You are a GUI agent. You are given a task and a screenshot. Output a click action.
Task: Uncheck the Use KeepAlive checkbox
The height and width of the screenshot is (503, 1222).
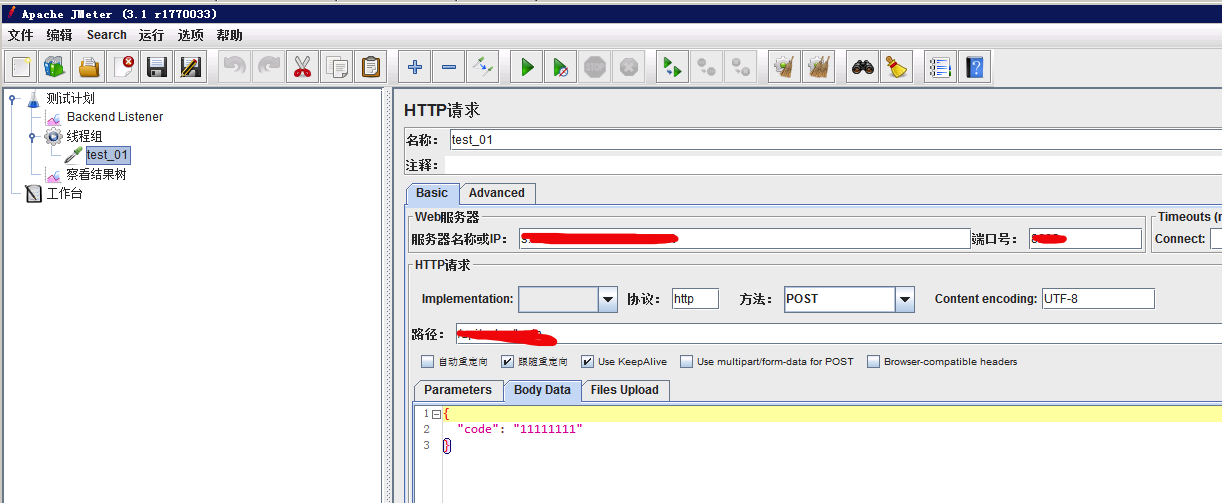pyautogui.click(x=588, y=362)
